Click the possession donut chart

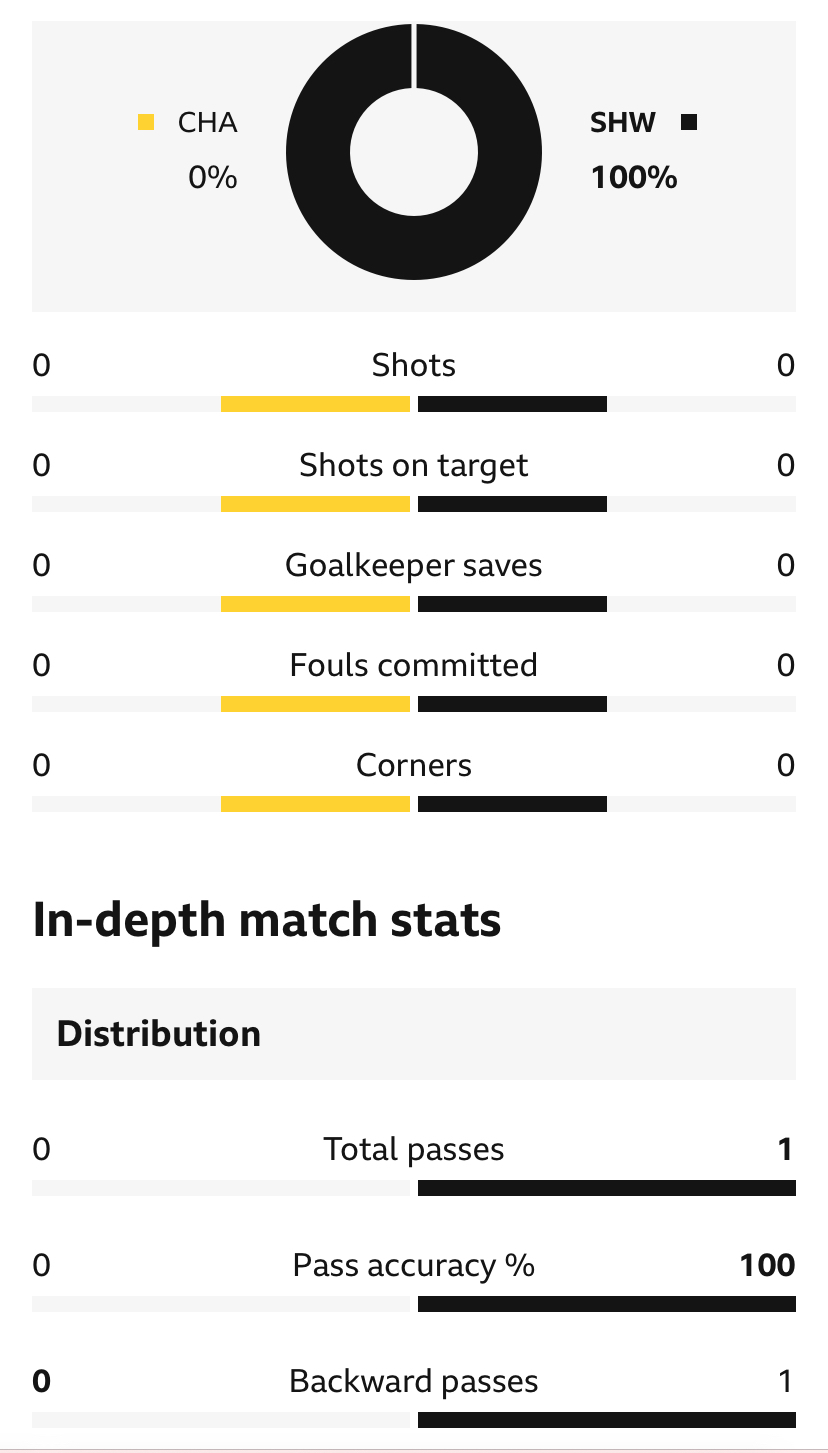(x=414, y=152)
